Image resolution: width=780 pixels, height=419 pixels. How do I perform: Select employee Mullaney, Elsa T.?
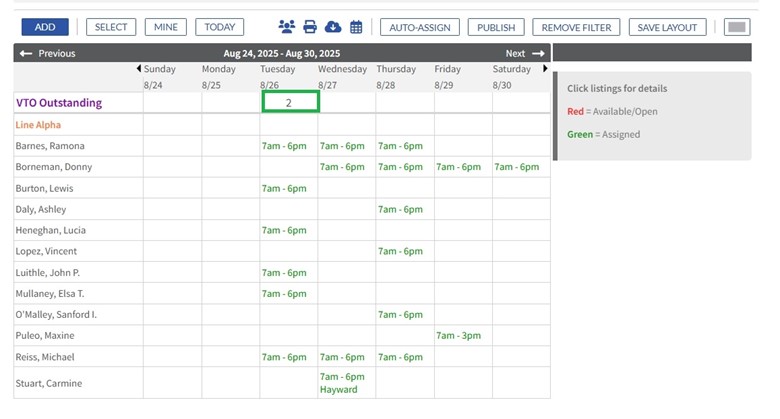tap(50, 294)
